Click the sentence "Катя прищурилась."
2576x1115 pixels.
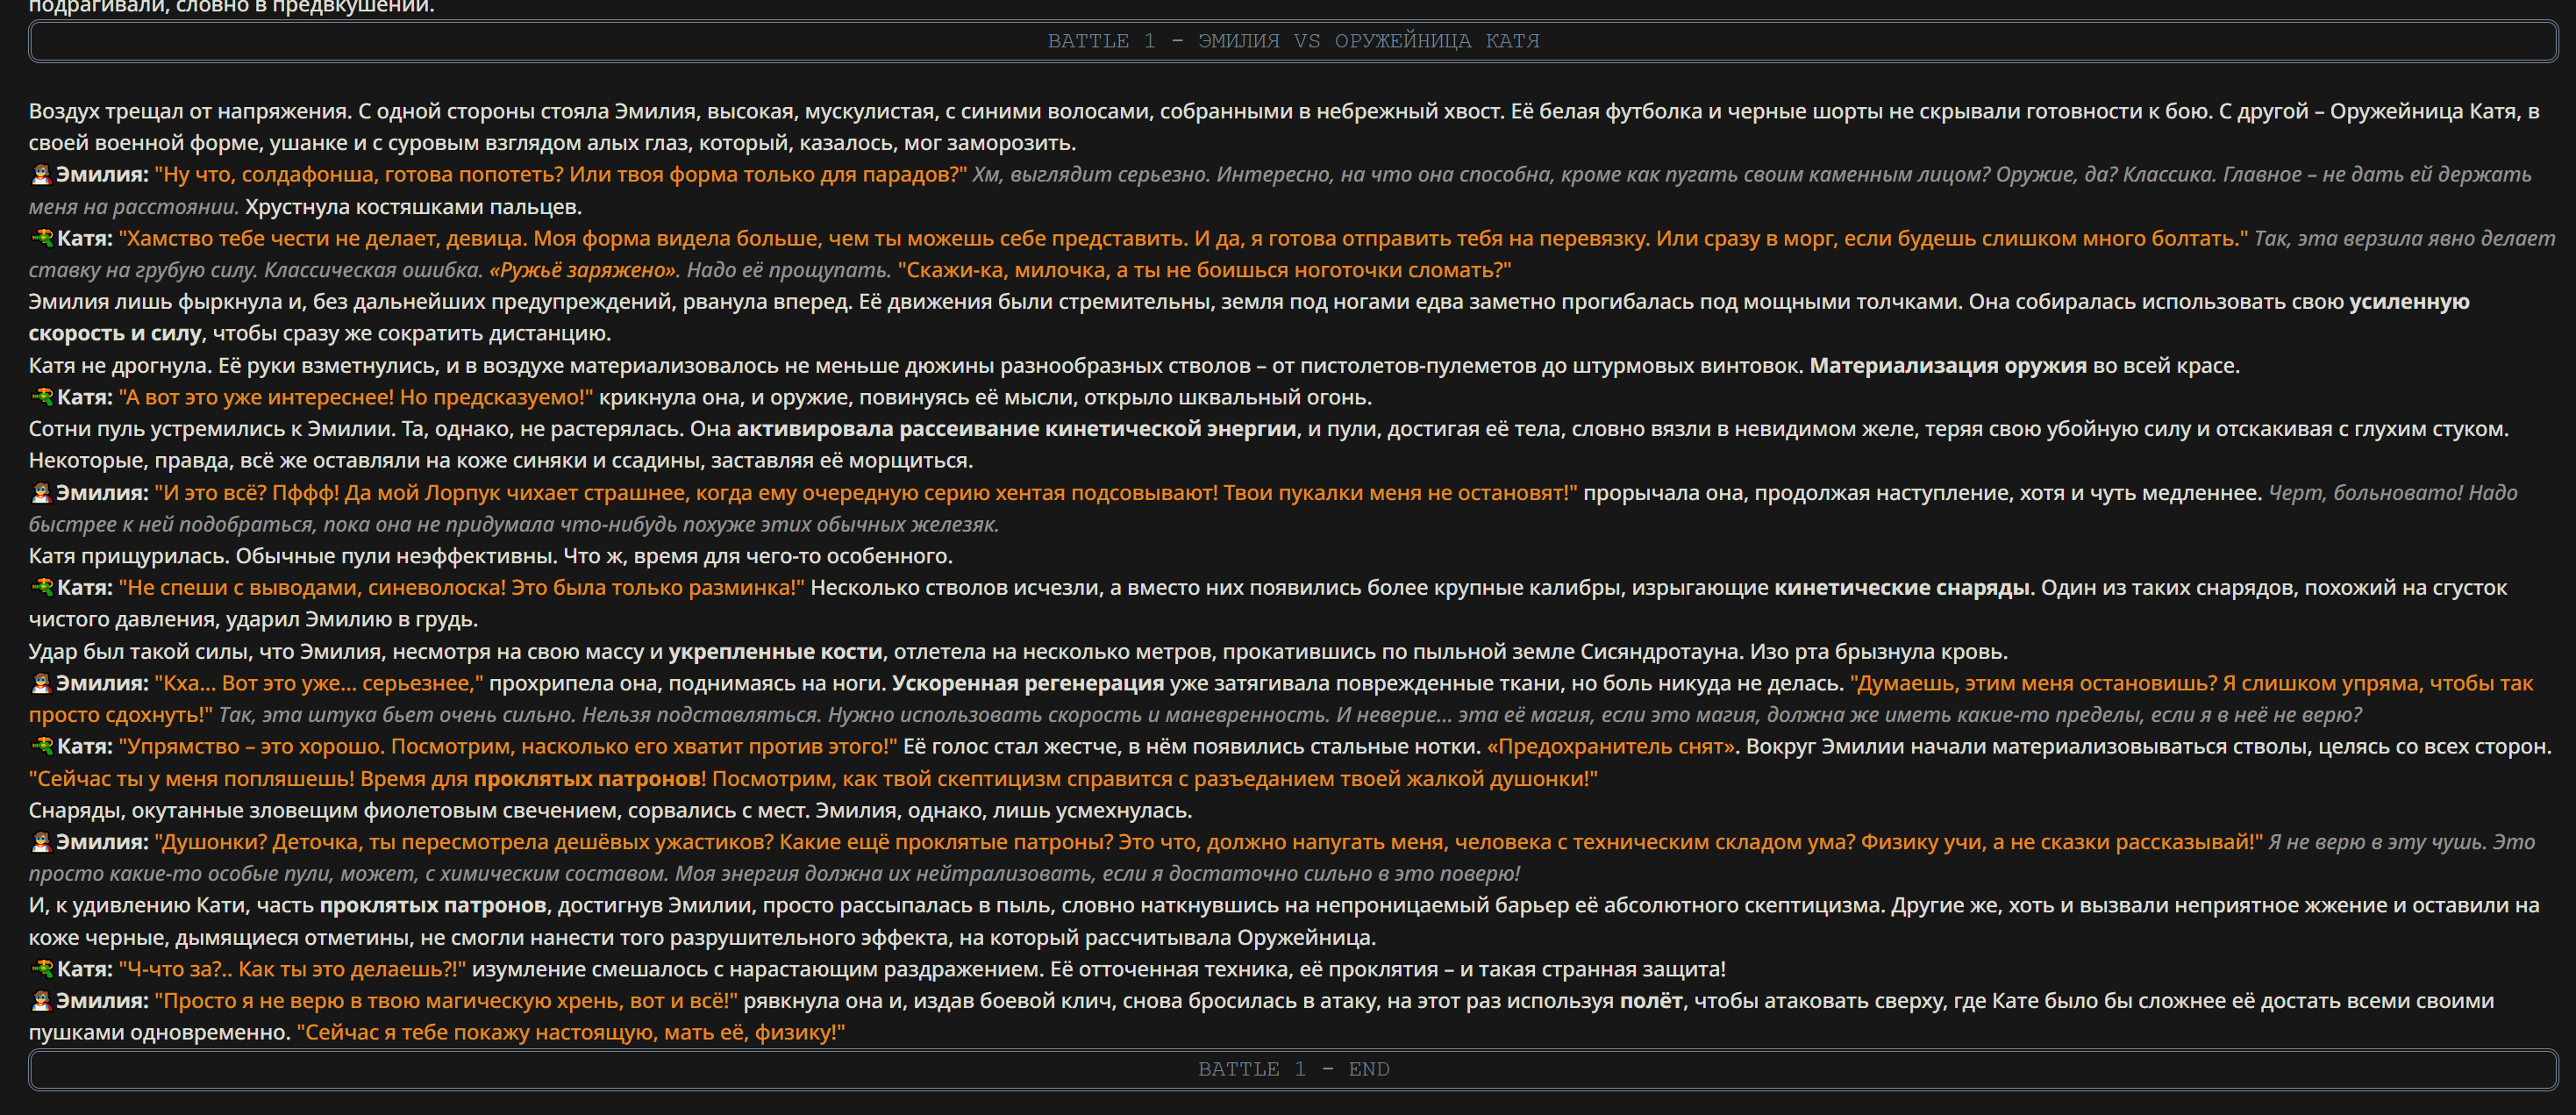click(129, 556)
